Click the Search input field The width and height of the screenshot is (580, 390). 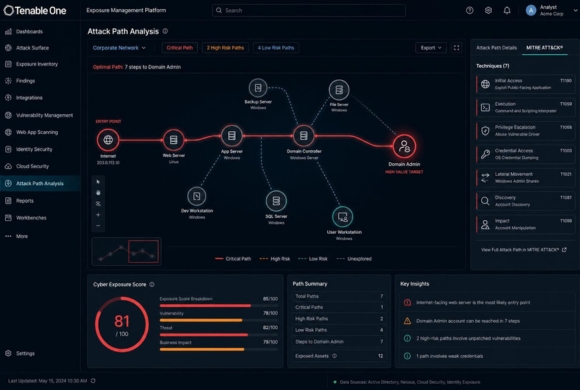pyautogui.click(x=309, y=10)
